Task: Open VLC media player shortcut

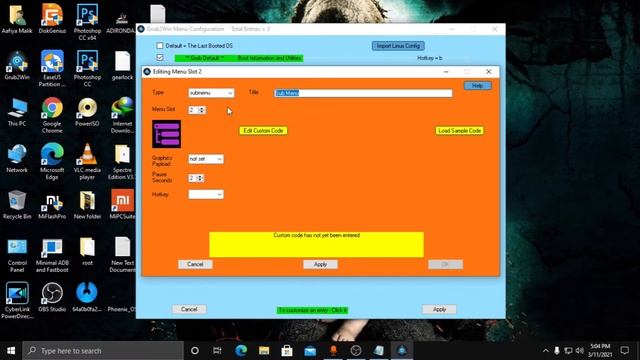Action: 87,162
